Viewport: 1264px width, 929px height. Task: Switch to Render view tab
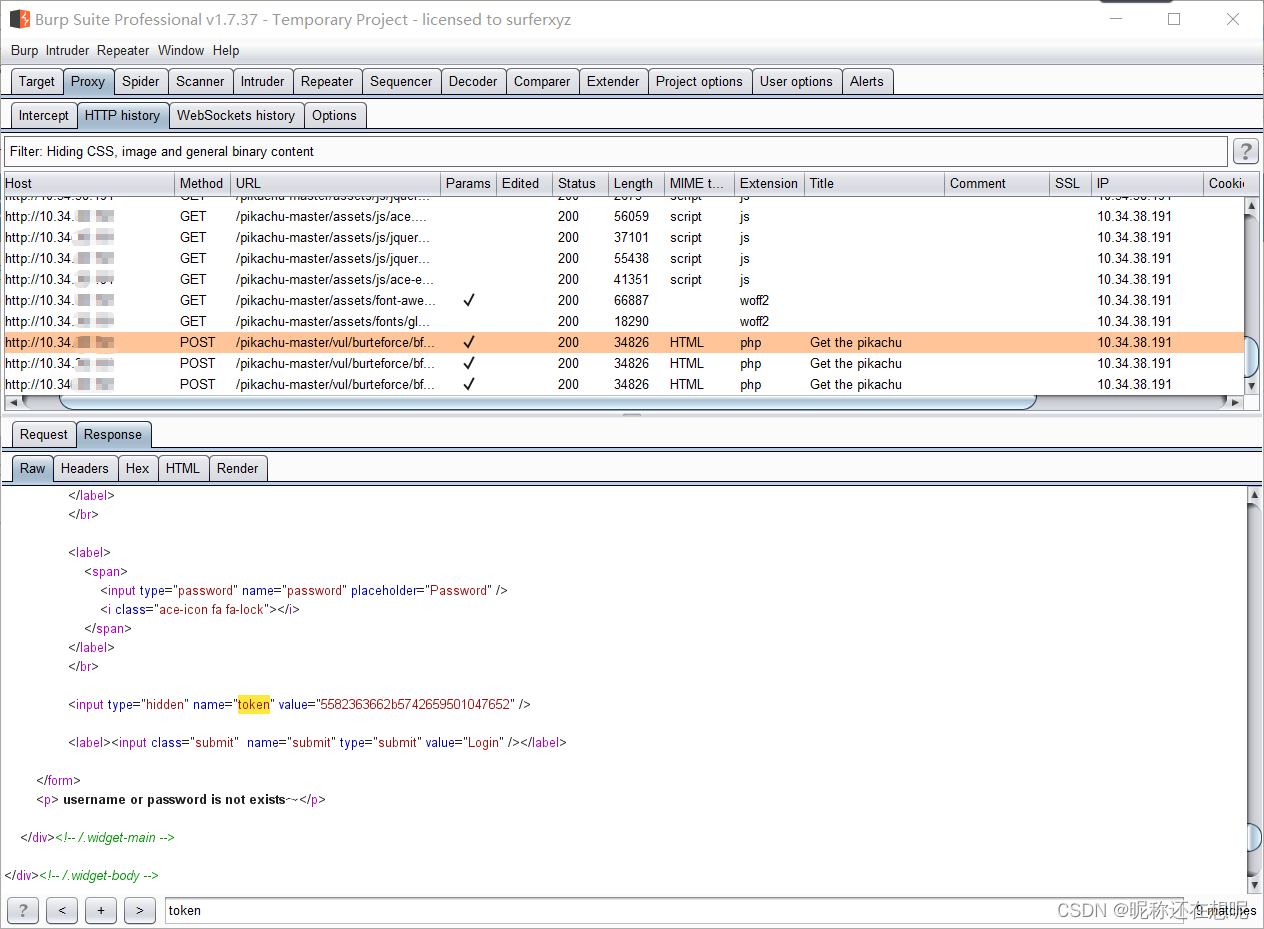pos(238,468)
